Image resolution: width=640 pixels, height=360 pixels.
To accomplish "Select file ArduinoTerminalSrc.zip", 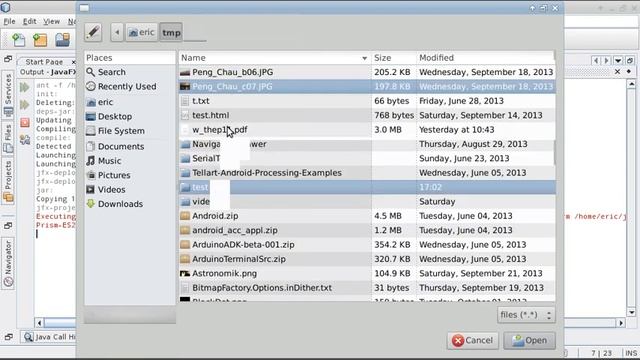I will pos(367,259).
